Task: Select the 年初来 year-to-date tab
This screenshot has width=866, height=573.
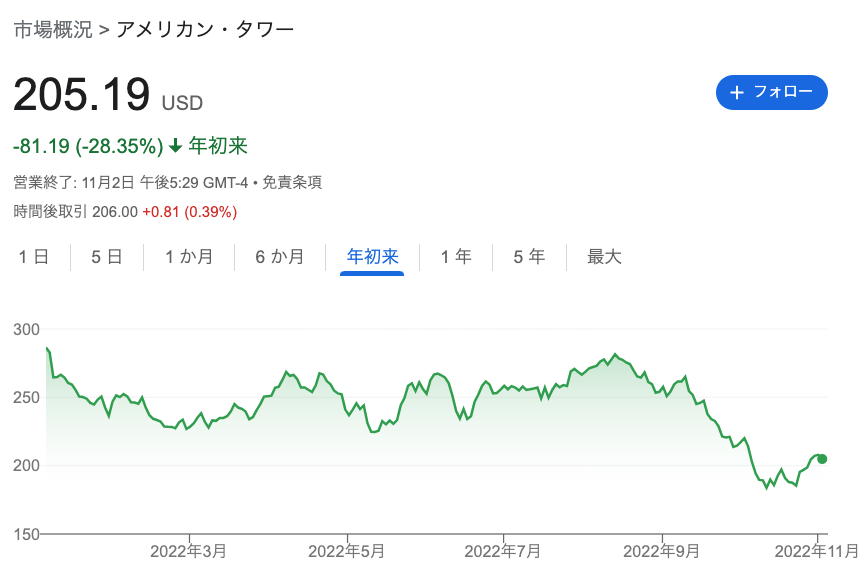Action: [x=372, y=257]
